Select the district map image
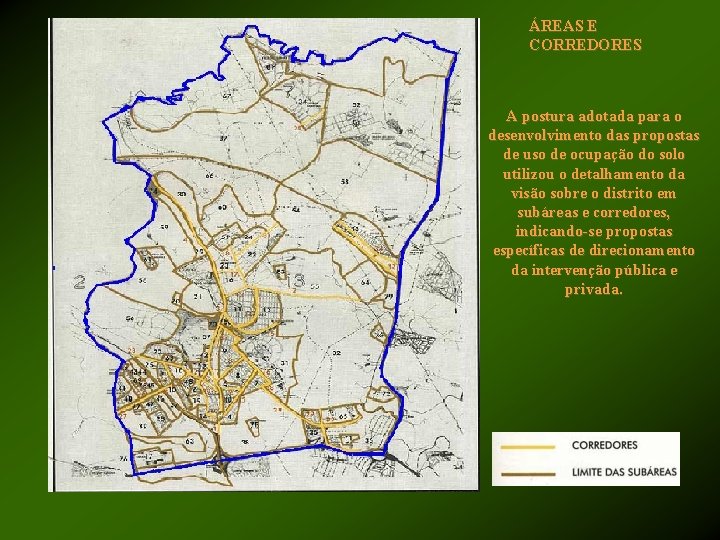The width and height of the screenshot is (720, 540). [x=264, y=255]
